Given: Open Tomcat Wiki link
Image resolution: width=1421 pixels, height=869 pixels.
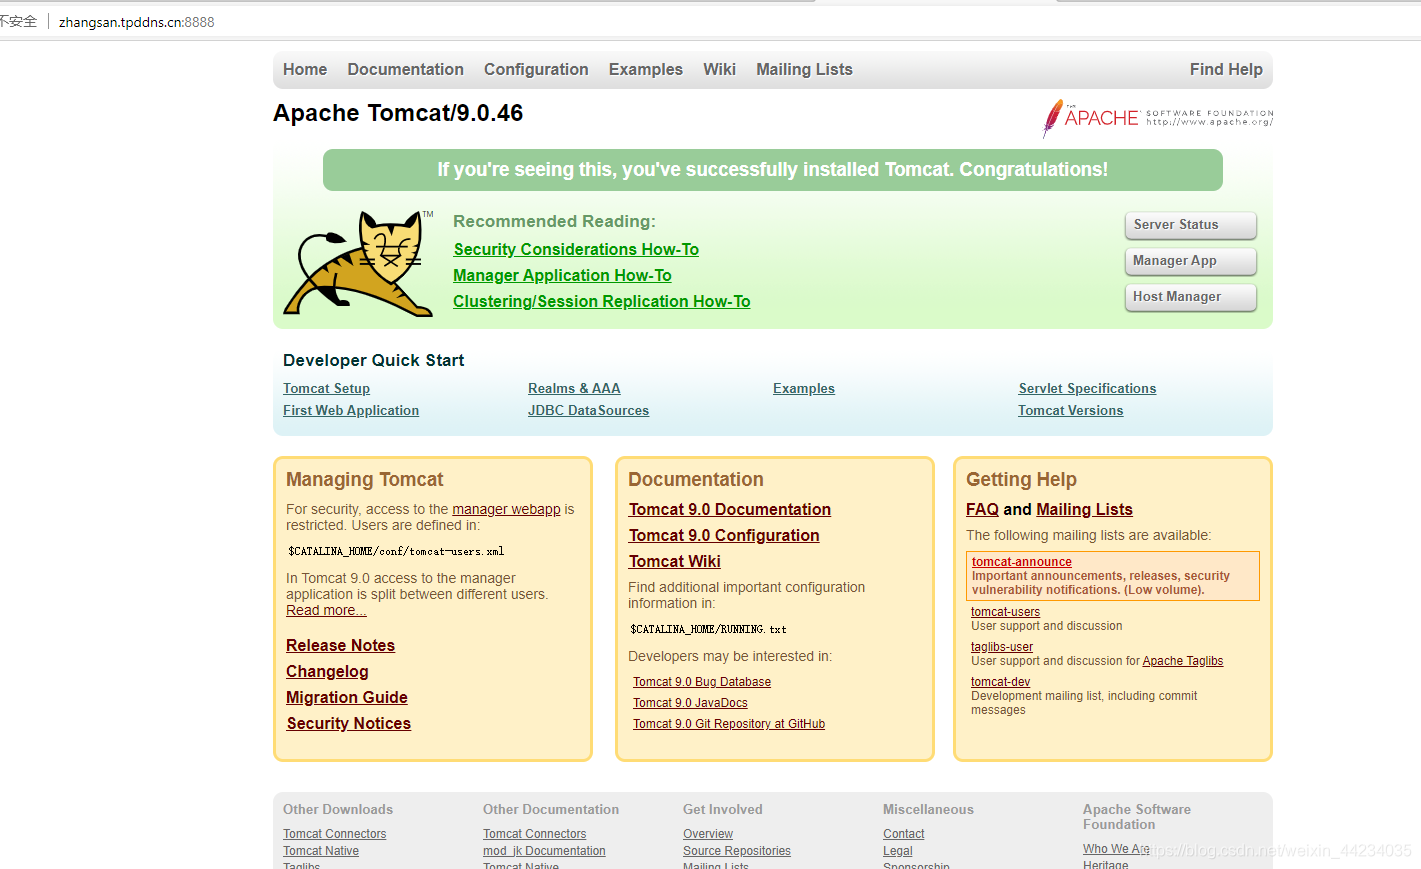Looking at the screenshot, I should [674, 562].
